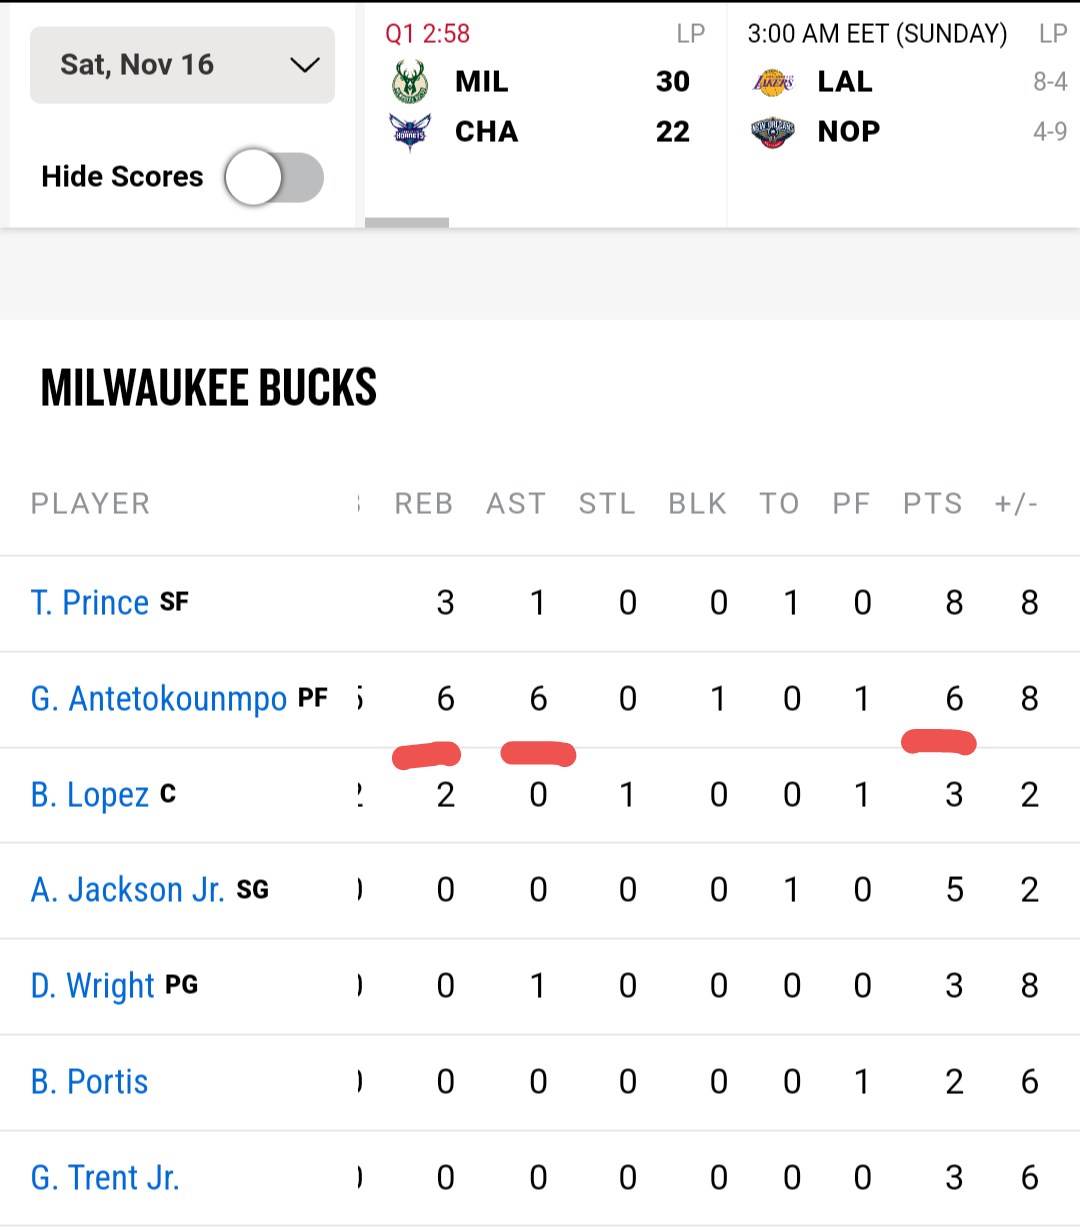
Task: Click the PTS column header
Action: coord(933,504)
